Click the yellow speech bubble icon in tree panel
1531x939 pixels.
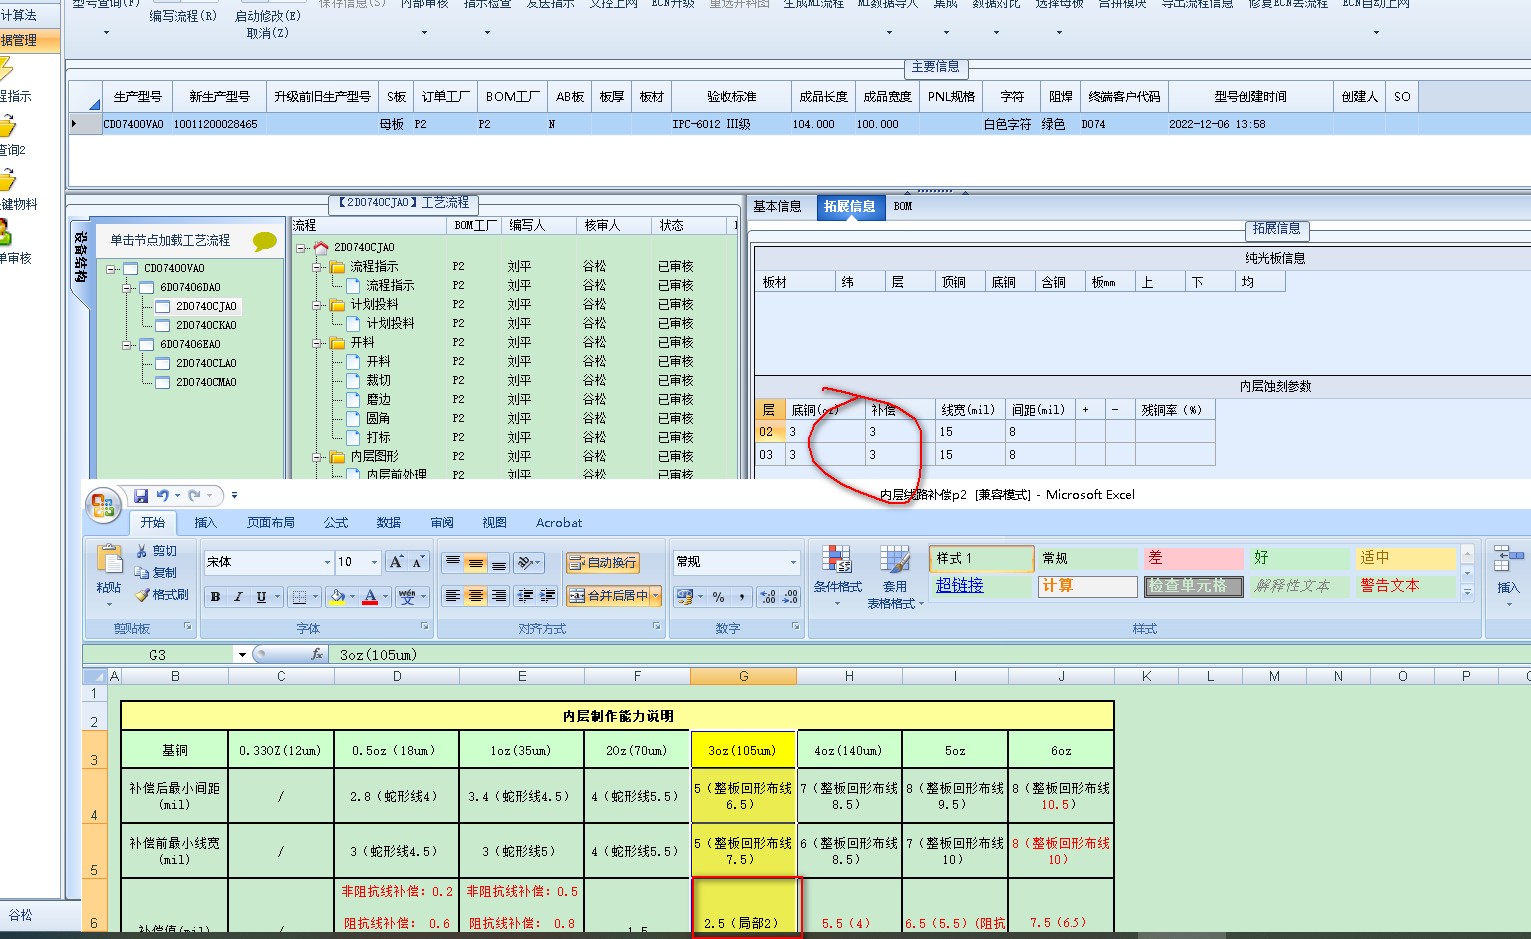(264, 241)
